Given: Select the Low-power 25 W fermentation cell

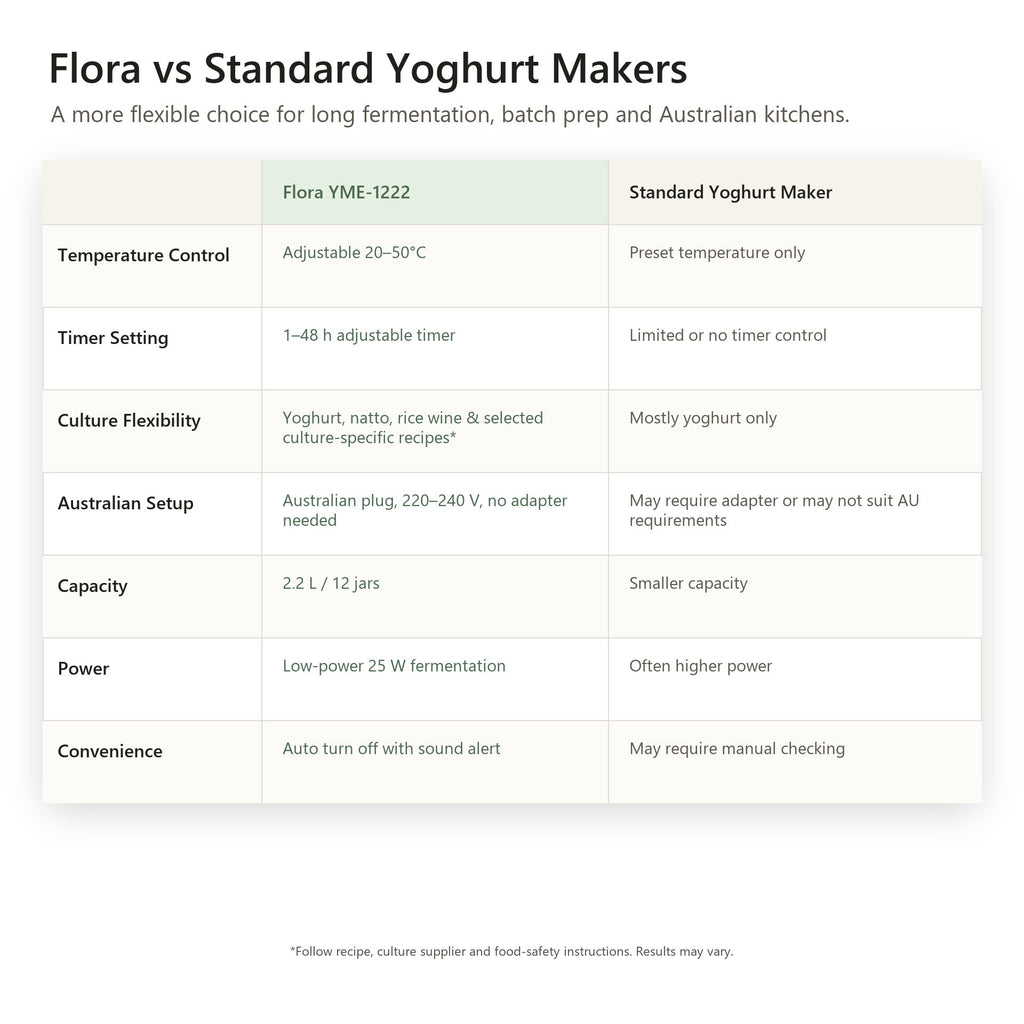Looking at the screenshot, I should [x=435, y=680].
